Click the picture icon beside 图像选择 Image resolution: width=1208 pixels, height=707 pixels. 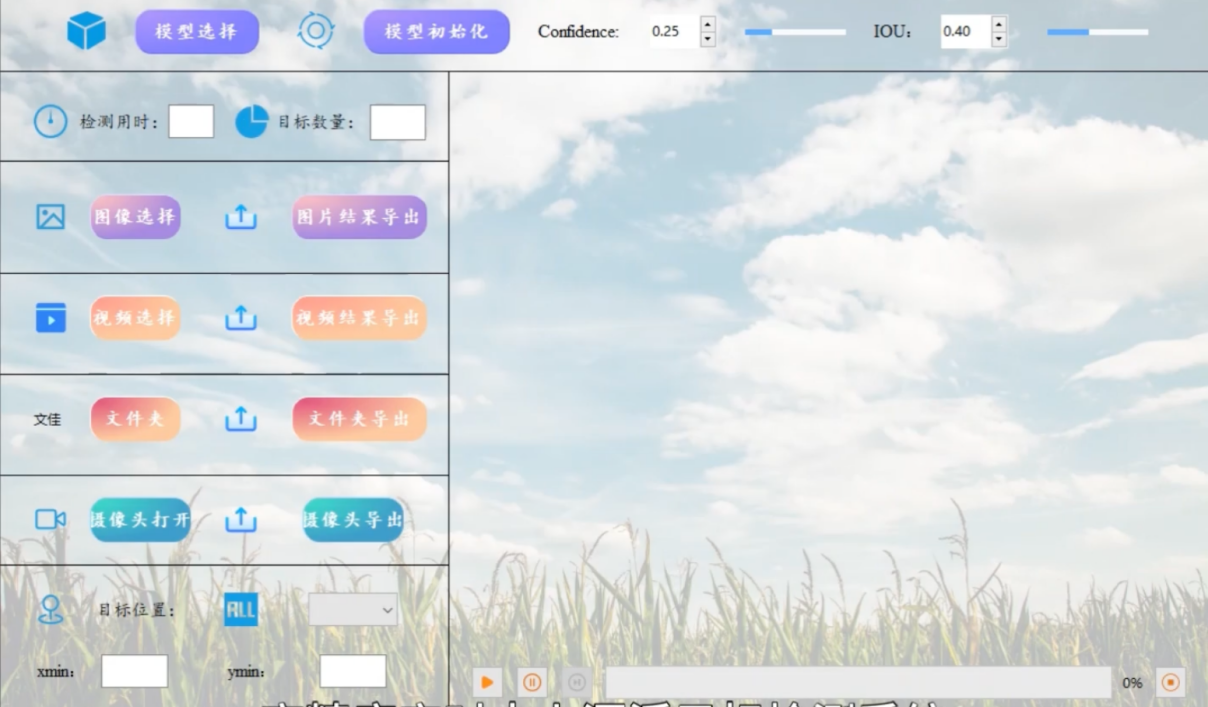50,216
